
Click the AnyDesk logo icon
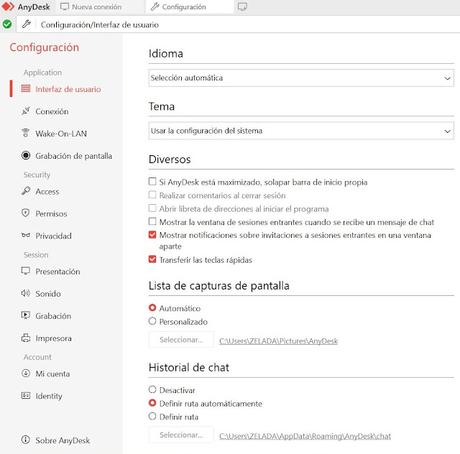pos(8,6)
